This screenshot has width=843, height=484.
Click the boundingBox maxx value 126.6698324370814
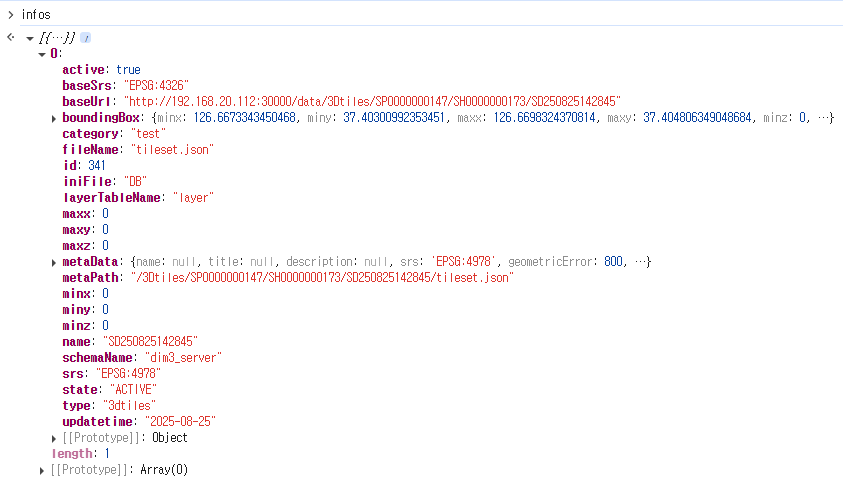[x=544, y=118]
